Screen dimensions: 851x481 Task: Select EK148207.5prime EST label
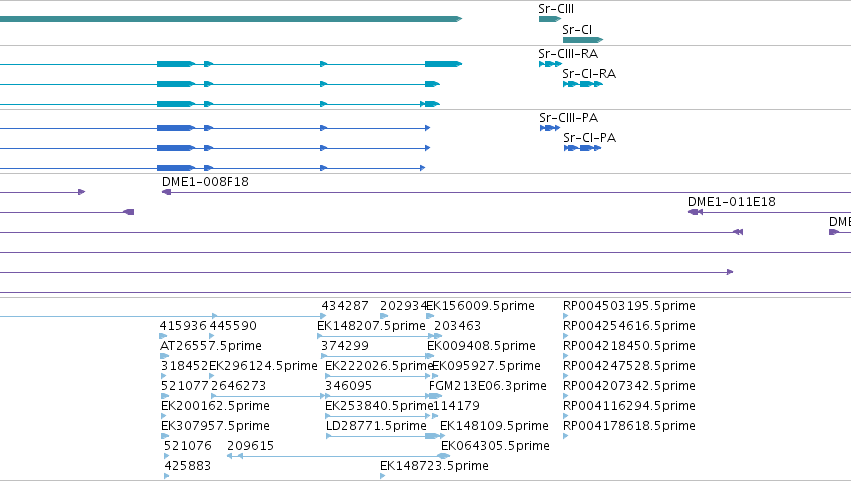coord(371,326)
